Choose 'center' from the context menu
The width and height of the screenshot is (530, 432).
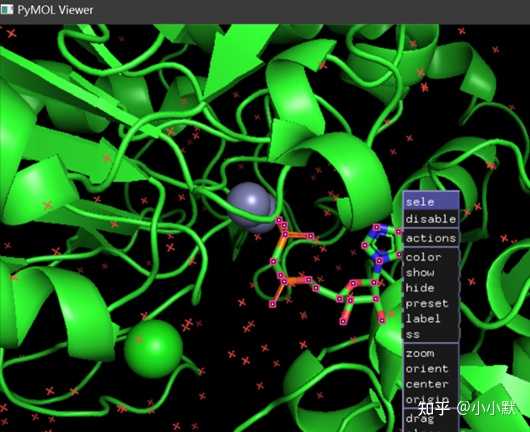(431, 384)
